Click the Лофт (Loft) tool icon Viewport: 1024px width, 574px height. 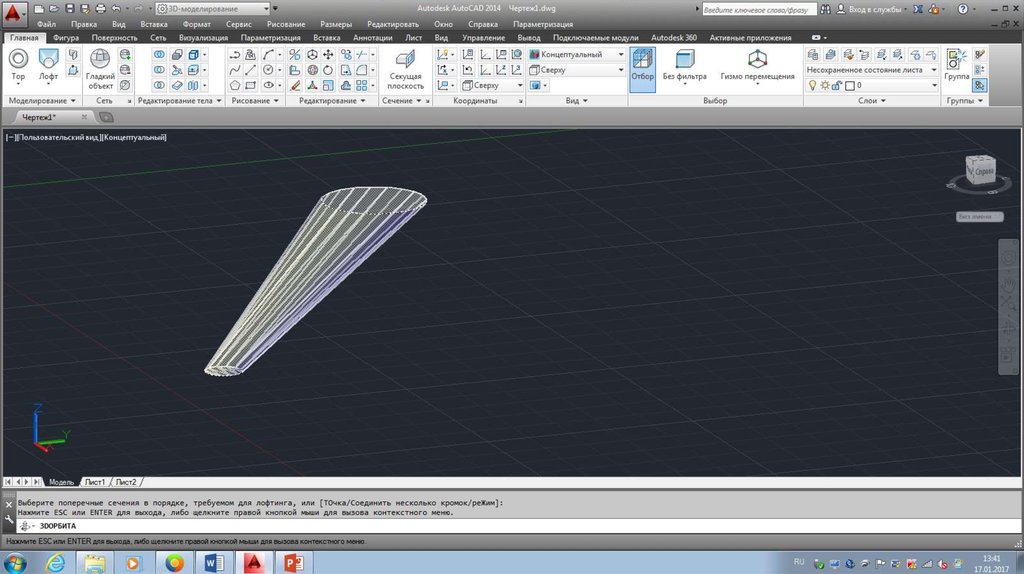(48, 60)
